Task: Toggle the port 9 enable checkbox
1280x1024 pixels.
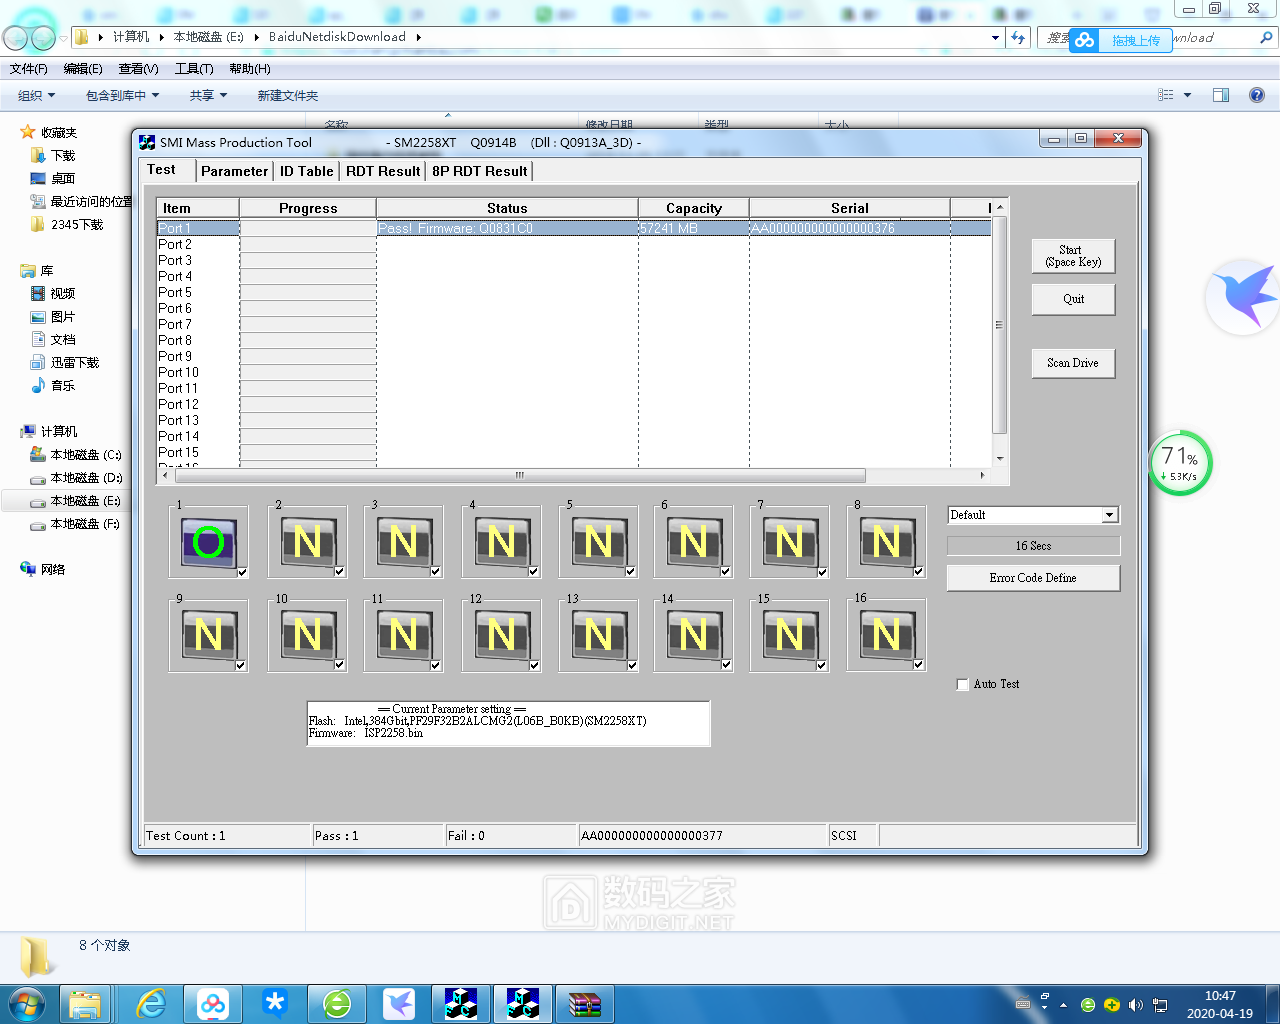Action: click(x=241, y=666)
